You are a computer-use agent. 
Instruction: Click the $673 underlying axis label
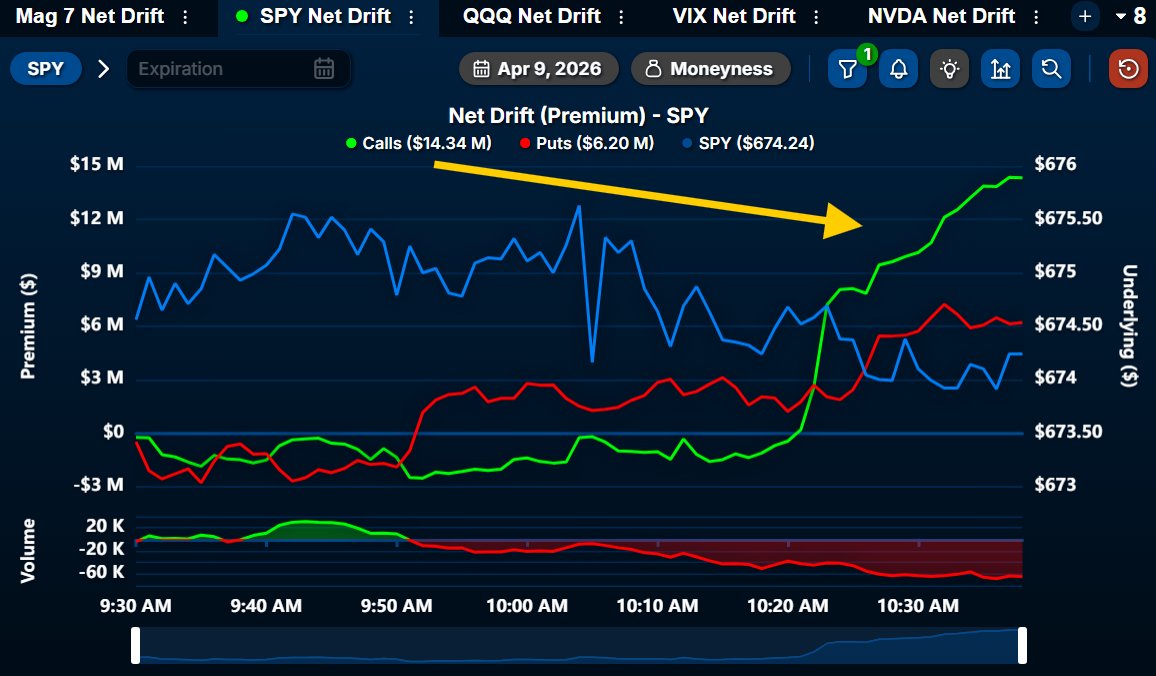[x=1055, y=485]
